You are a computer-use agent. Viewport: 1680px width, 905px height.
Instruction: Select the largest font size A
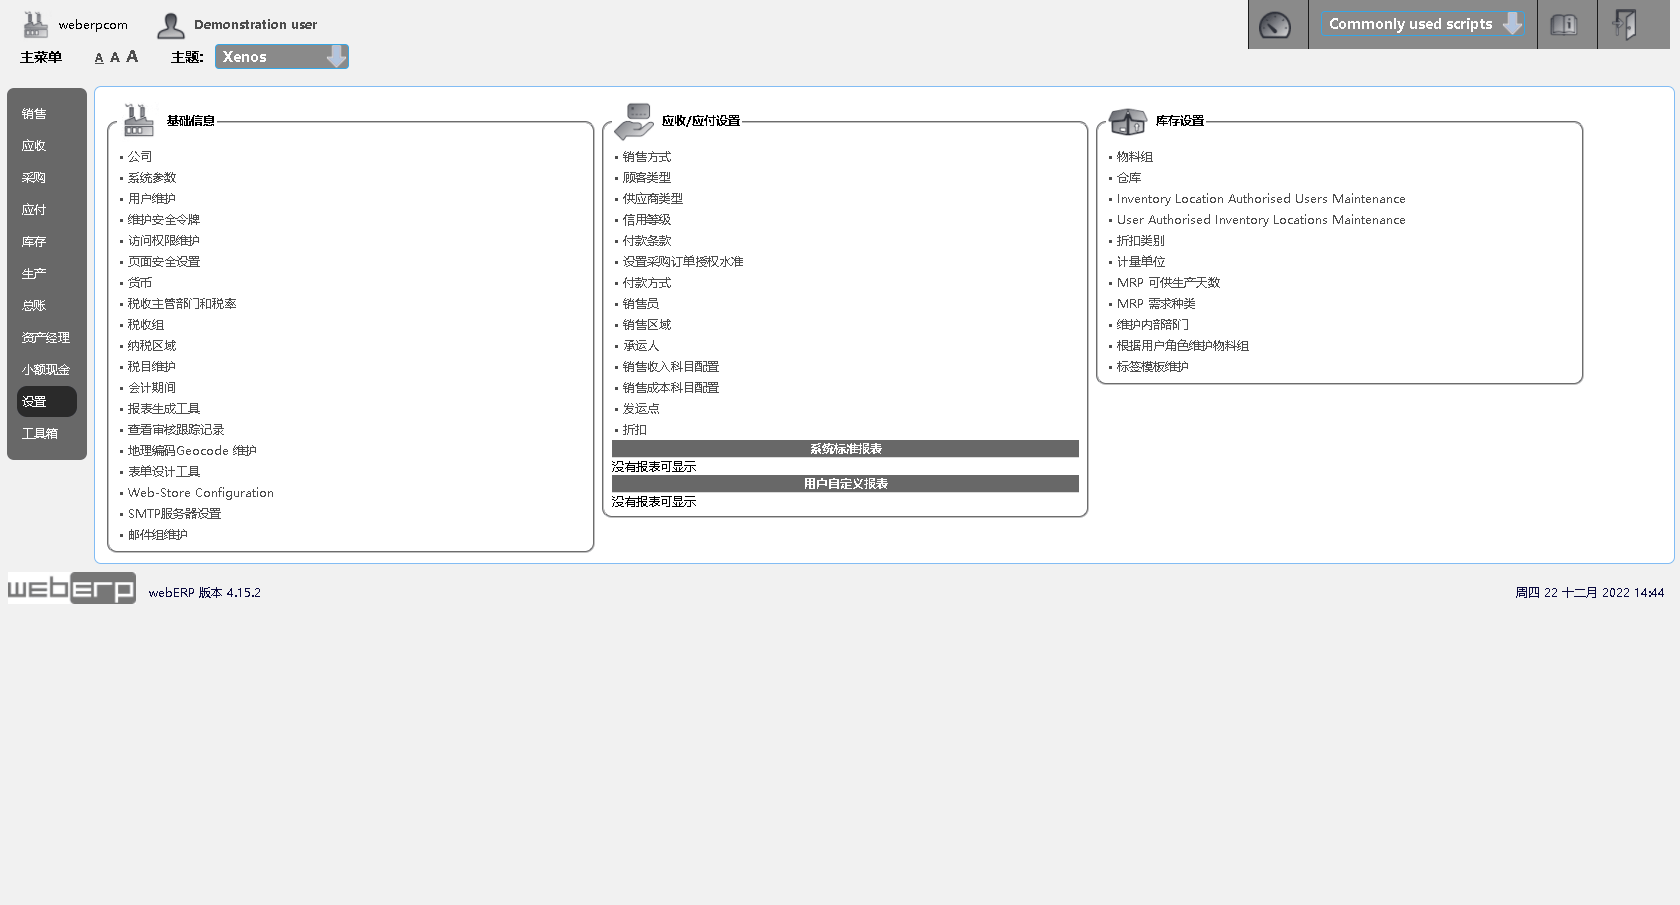click(x=131, y=56)
